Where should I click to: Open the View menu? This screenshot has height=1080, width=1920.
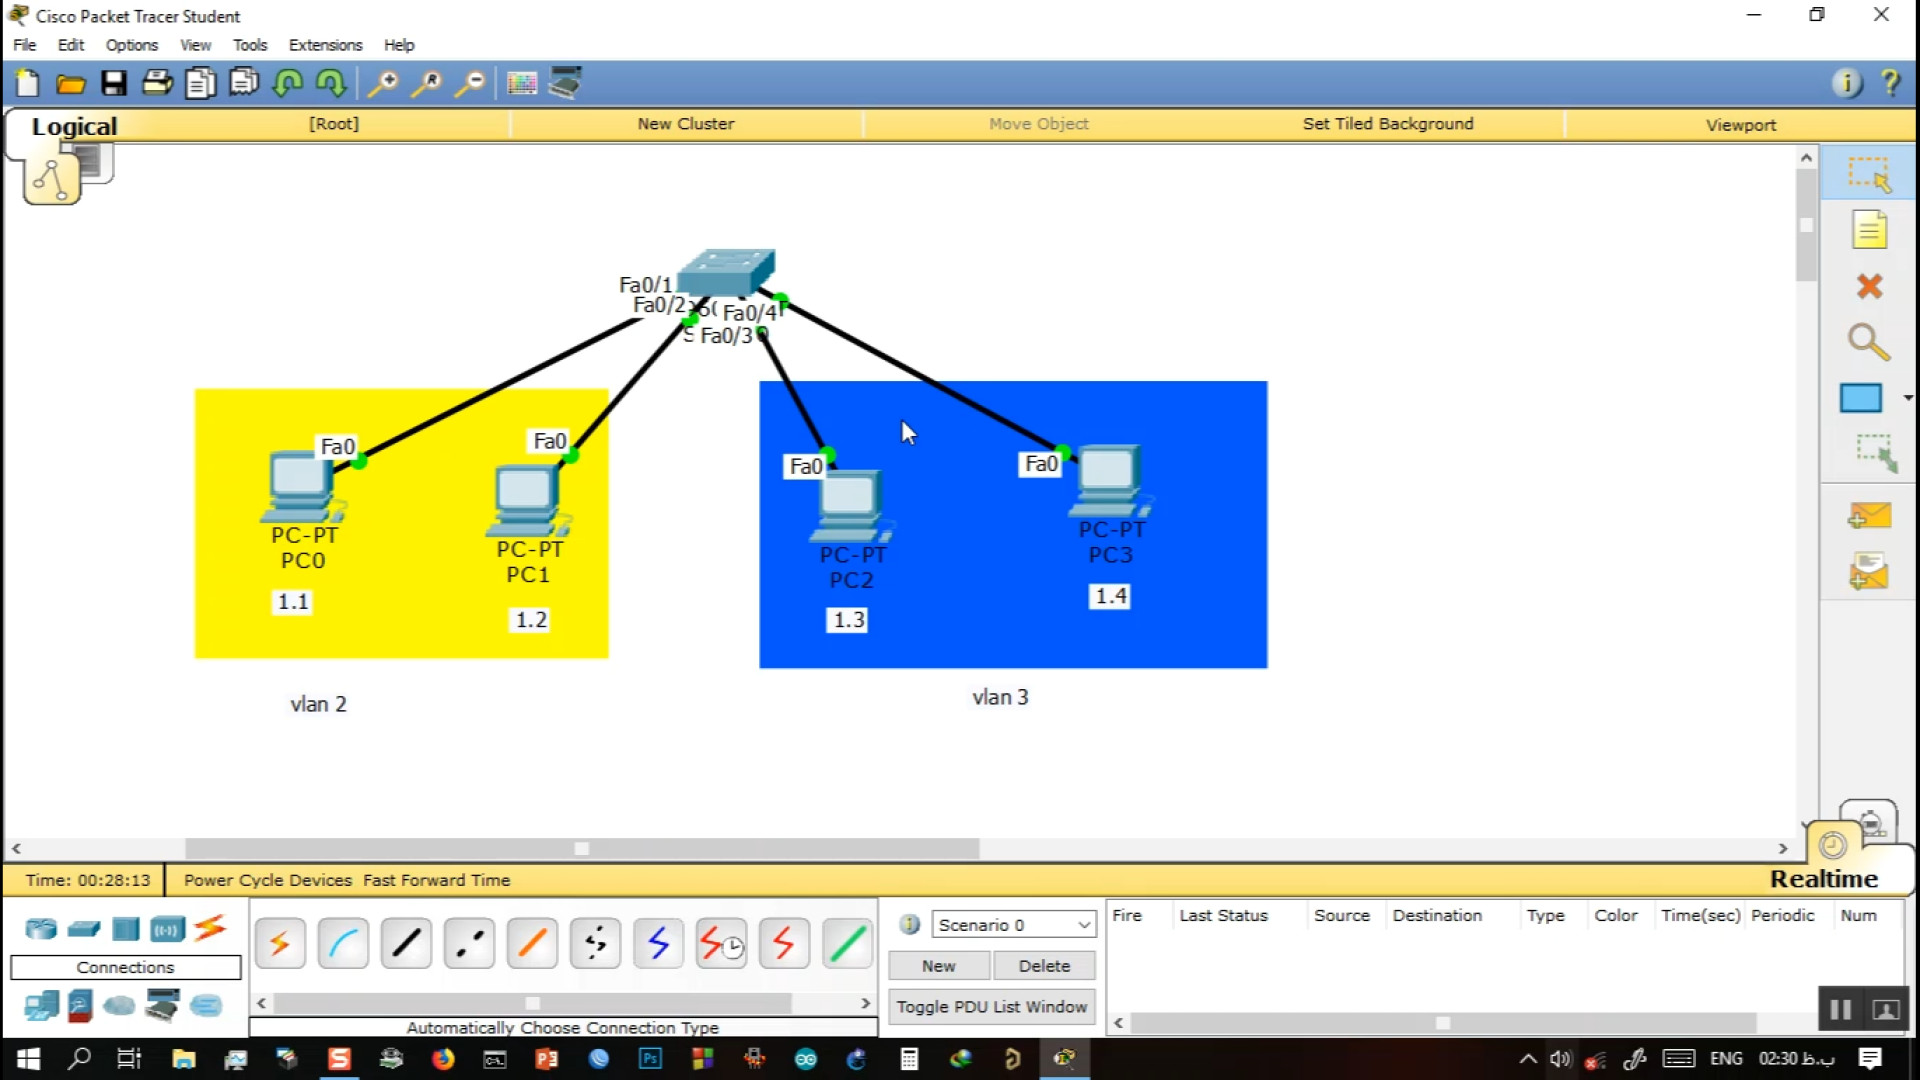[195, 45]
